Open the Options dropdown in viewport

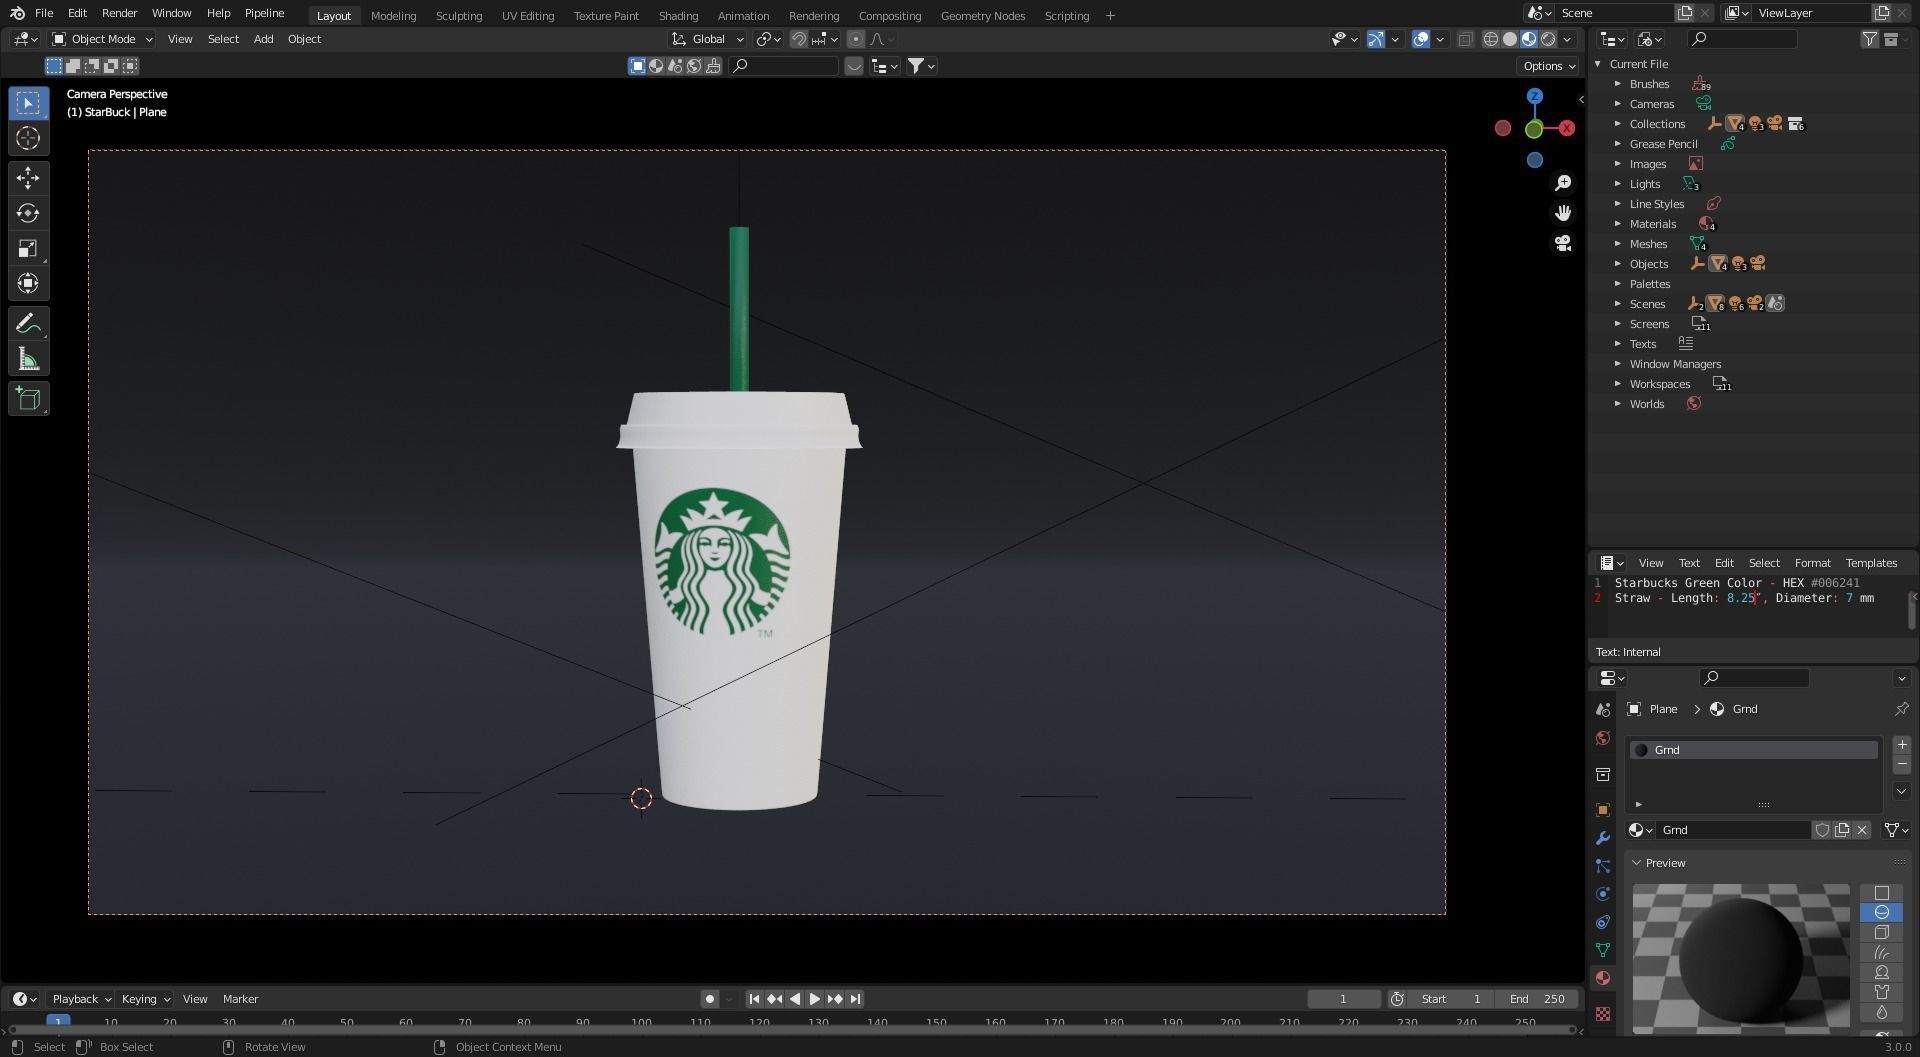[x=1549, y=66]
